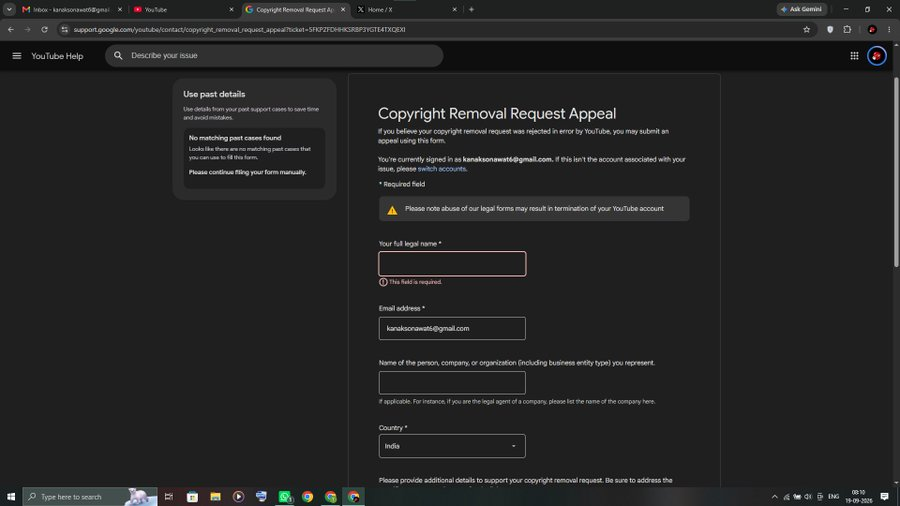Viewport: 900px width, 506px height.
Task: Open the volume tray icon
Action: click(808, 496)
